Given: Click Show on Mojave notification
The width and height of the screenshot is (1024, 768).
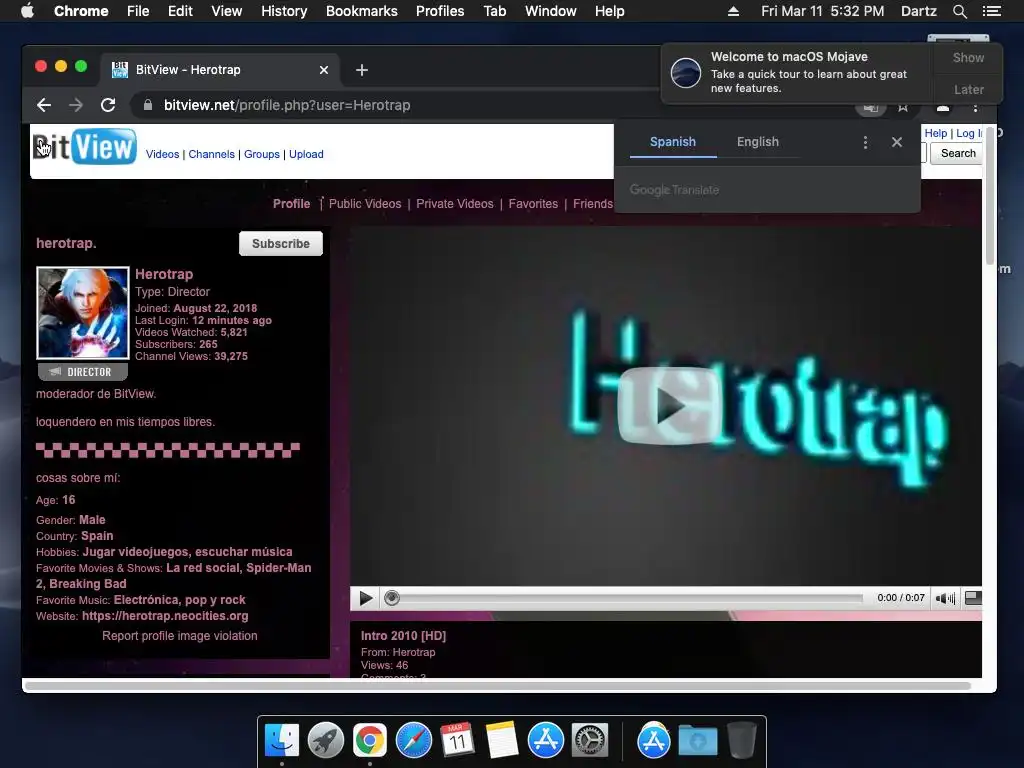Looking at the screenshot, I should (968, 57).
